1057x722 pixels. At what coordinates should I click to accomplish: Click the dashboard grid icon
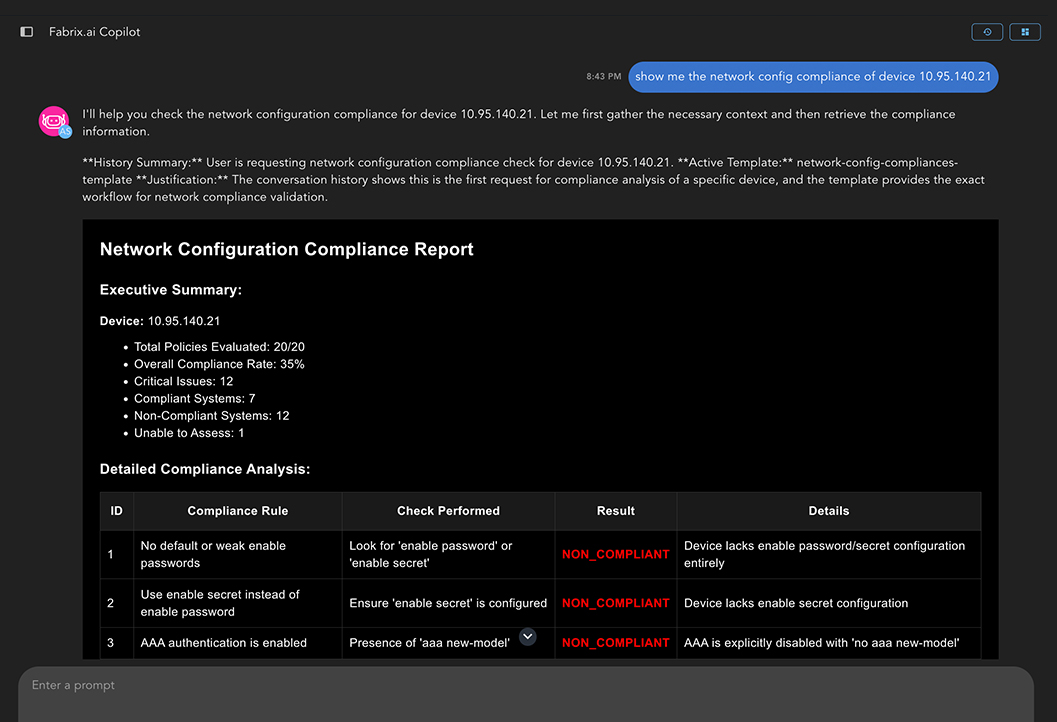[x=1025, y=32]
